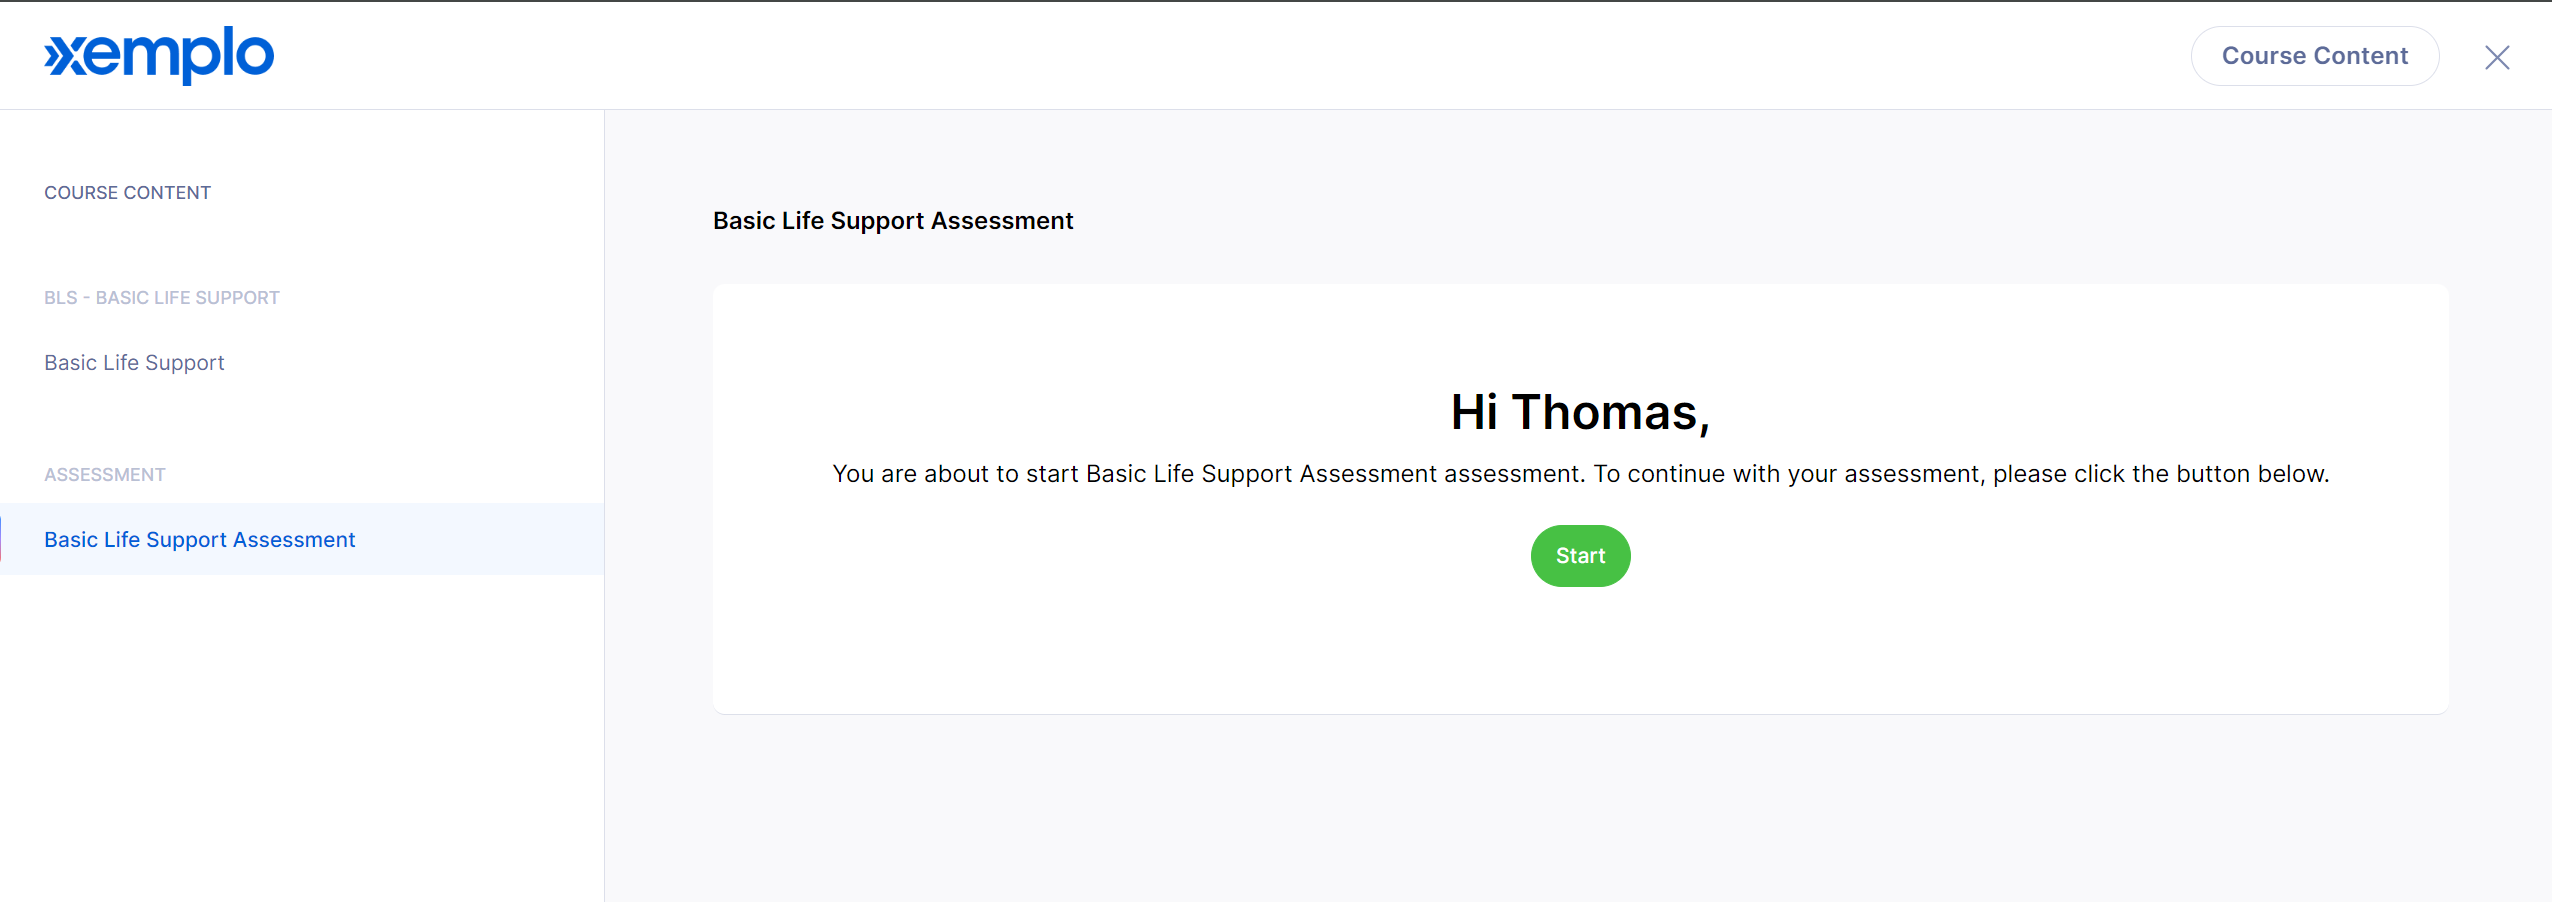Collapse the BLS - BASIC LIFE SUPPORT section
This screenshot has height=902, width=2552.
(x=161, y=298)
